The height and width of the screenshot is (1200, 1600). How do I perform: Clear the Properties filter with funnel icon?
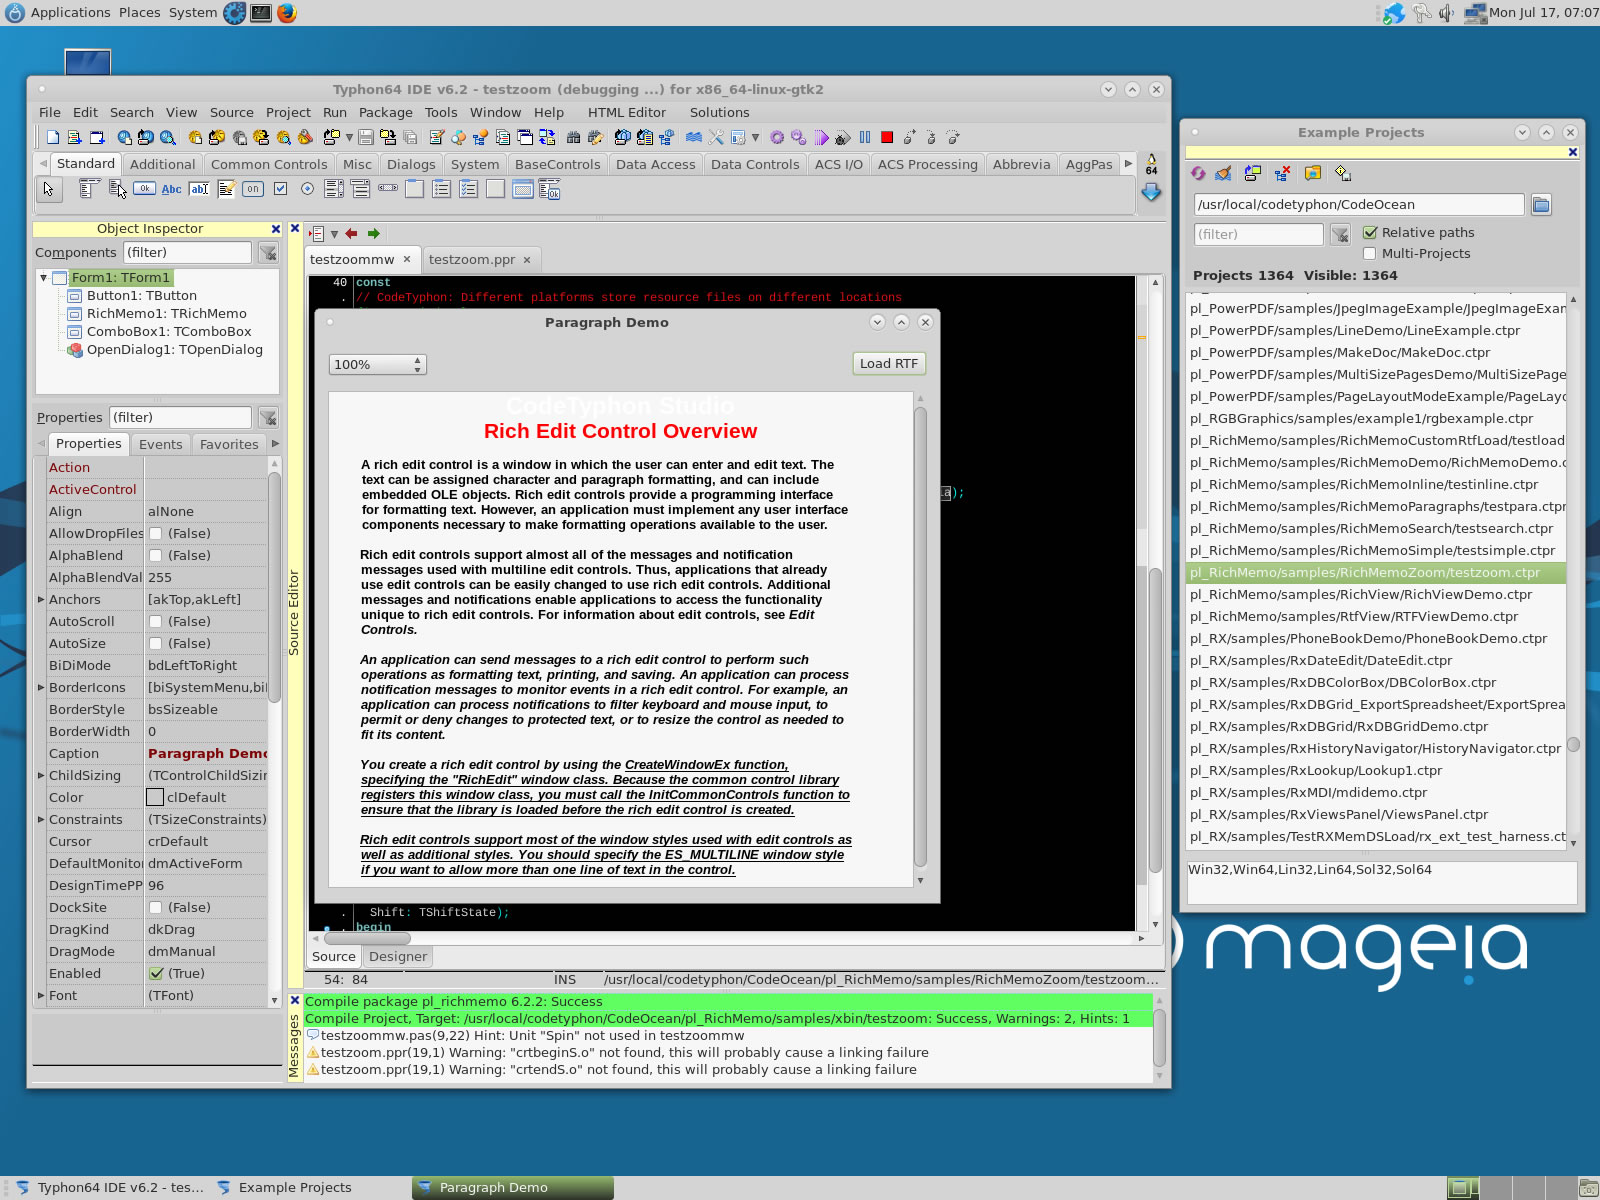pos(268,417)
